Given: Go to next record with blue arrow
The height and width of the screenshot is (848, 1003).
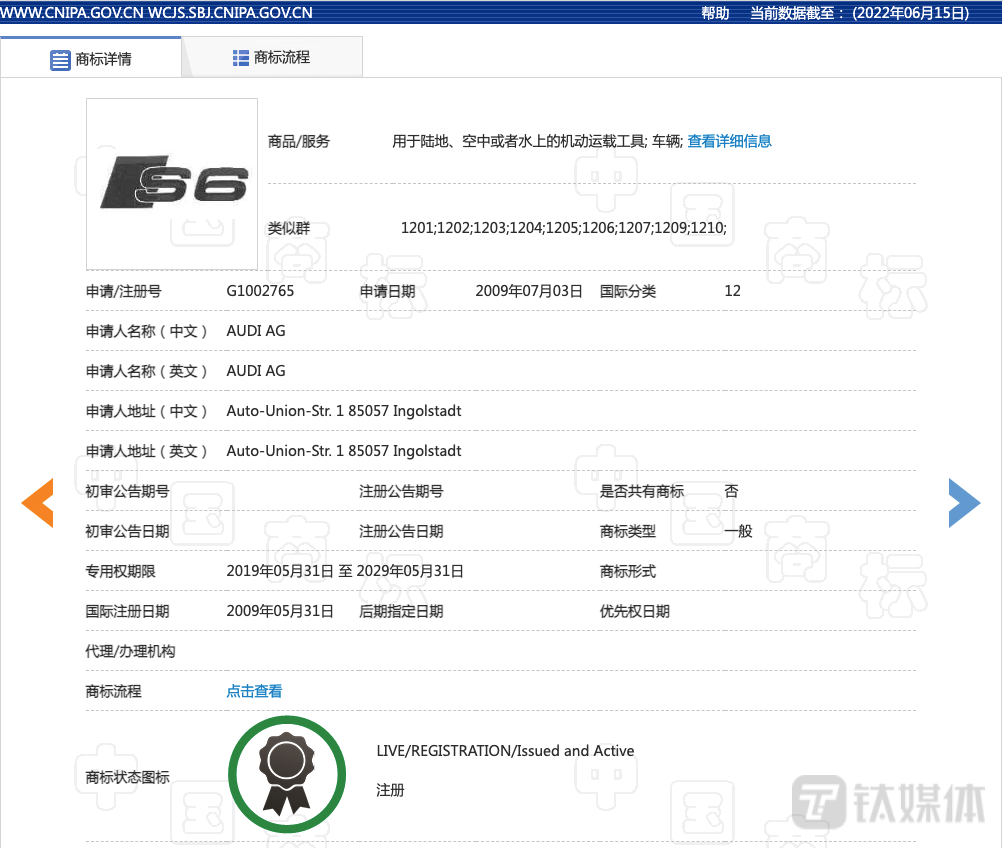Looking at the screenshot, I should 964,503.
